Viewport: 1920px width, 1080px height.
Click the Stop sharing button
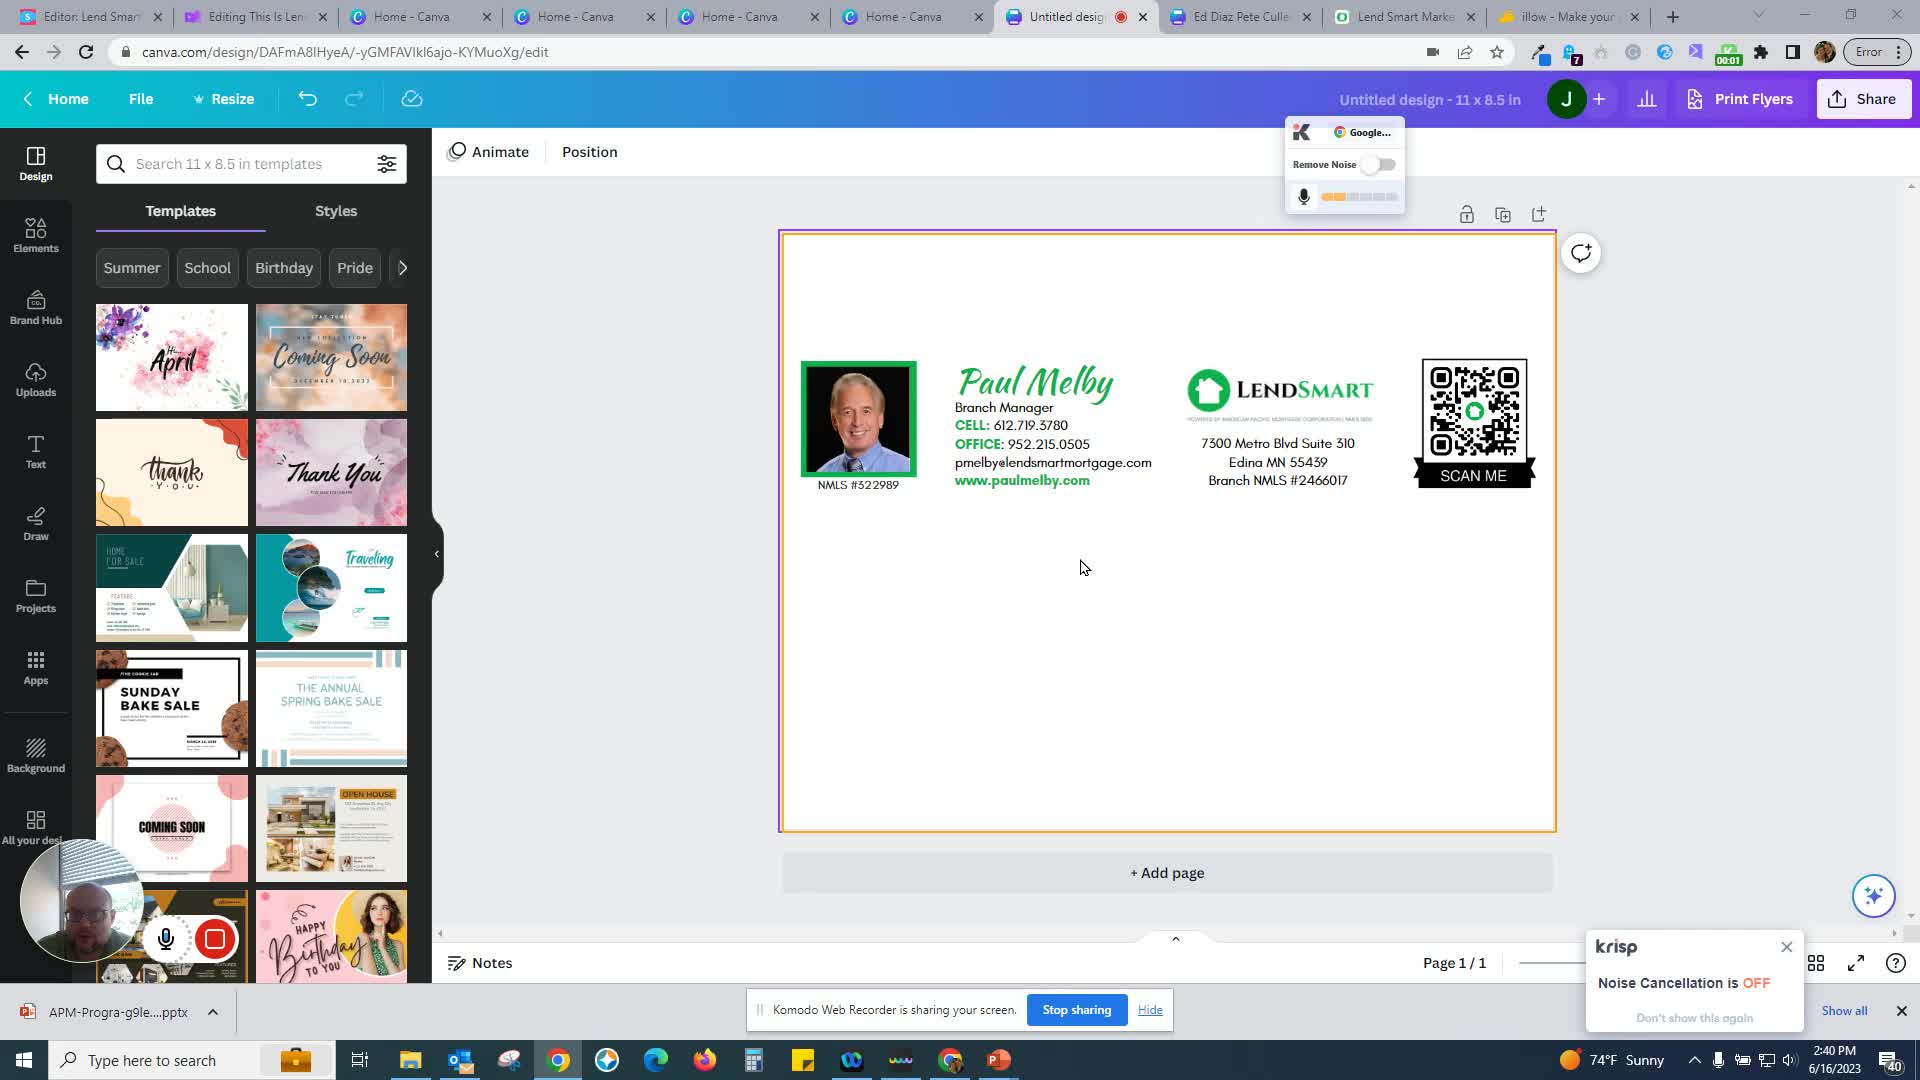[x=1076, y=1010]
